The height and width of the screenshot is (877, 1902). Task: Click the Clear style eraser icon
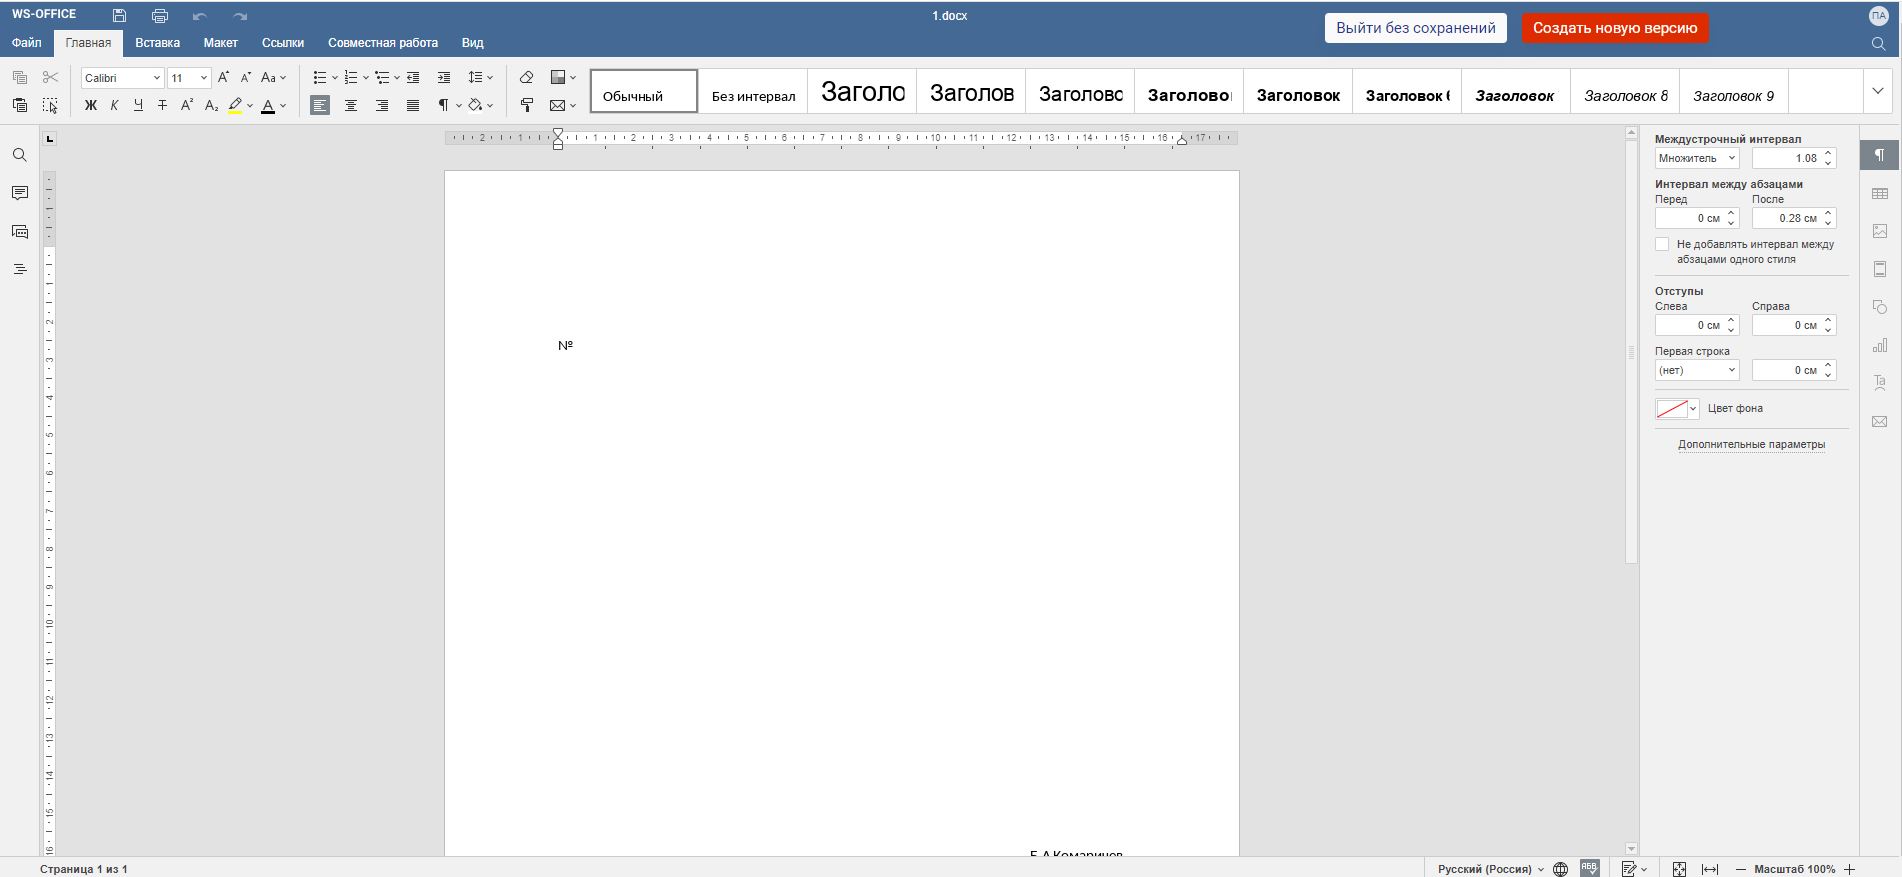pyautogui.click(x=527, y=77)
